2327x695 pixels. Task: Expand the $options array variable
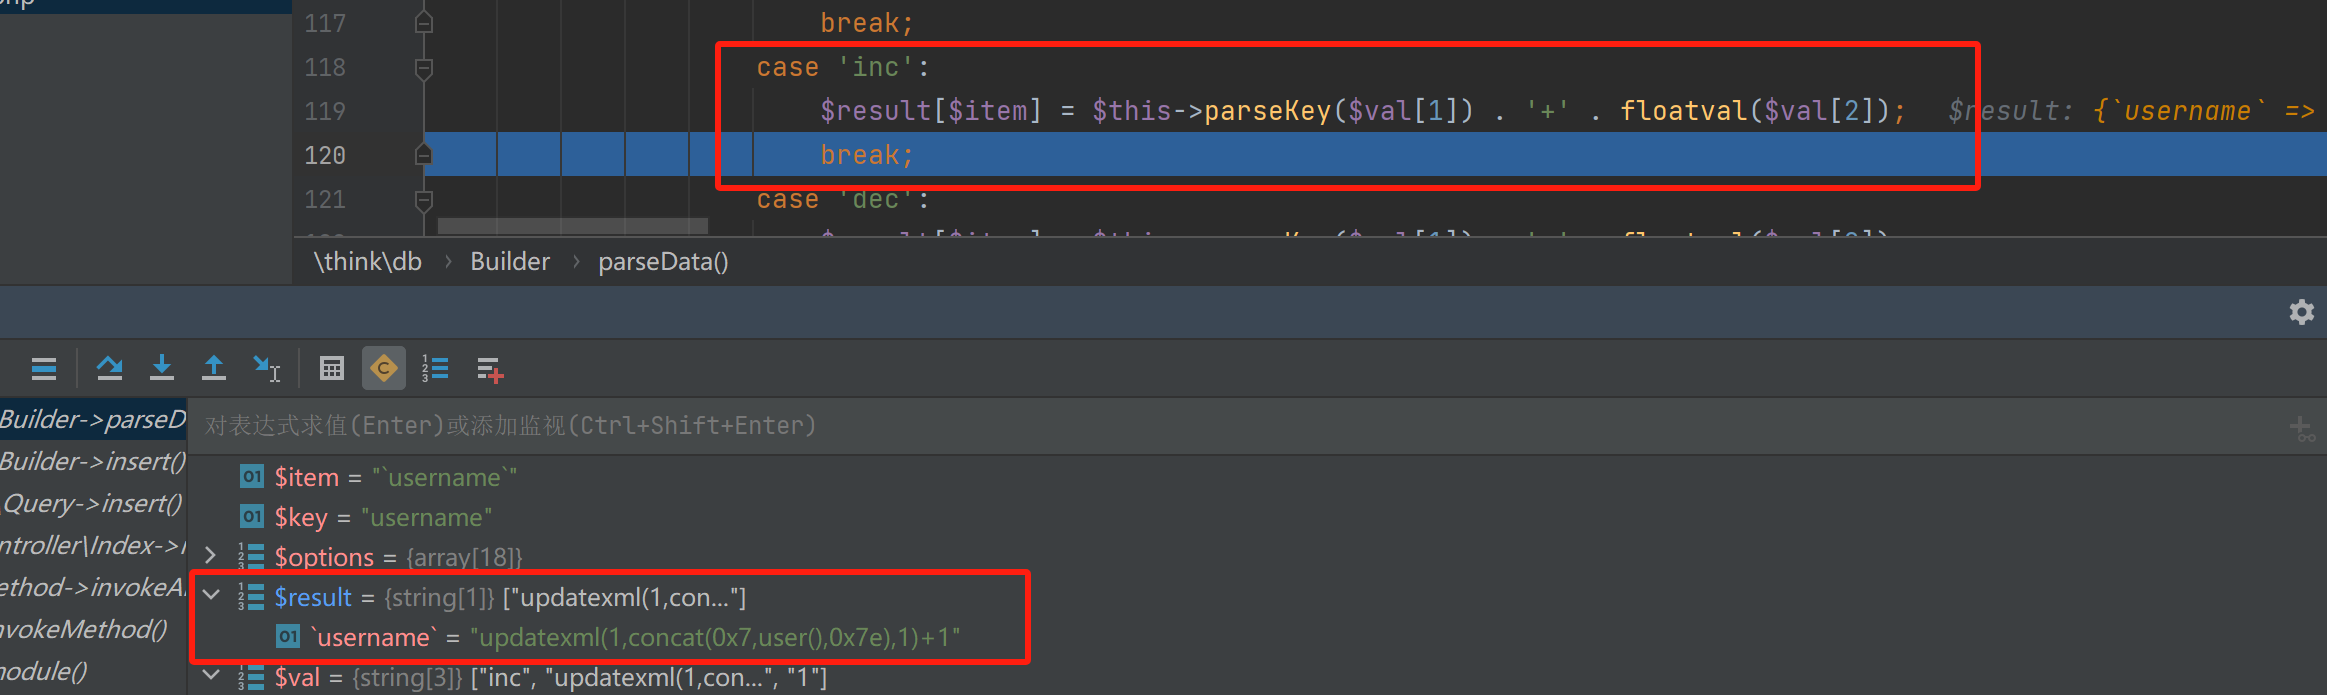tap(210, 556)
